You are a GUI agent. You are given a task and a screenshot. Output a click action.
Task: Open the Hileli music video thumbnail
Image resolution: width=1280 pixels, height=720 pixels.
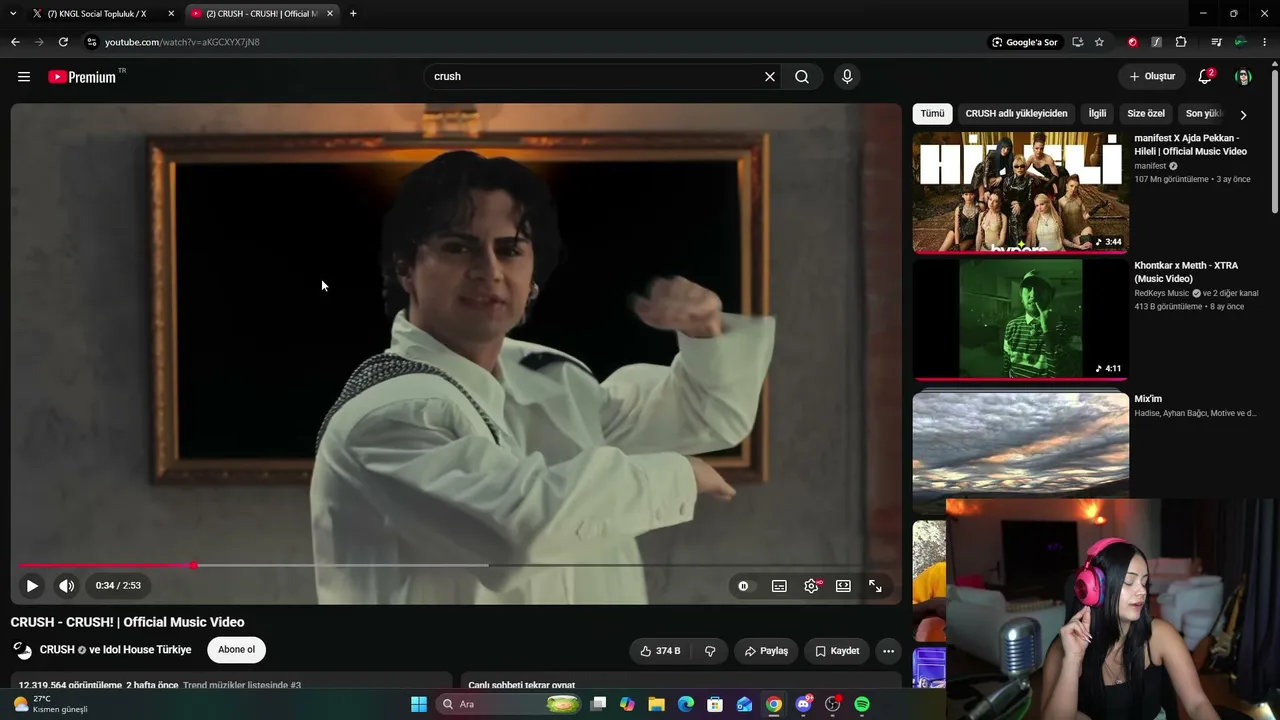click(x=1020, y=192)
